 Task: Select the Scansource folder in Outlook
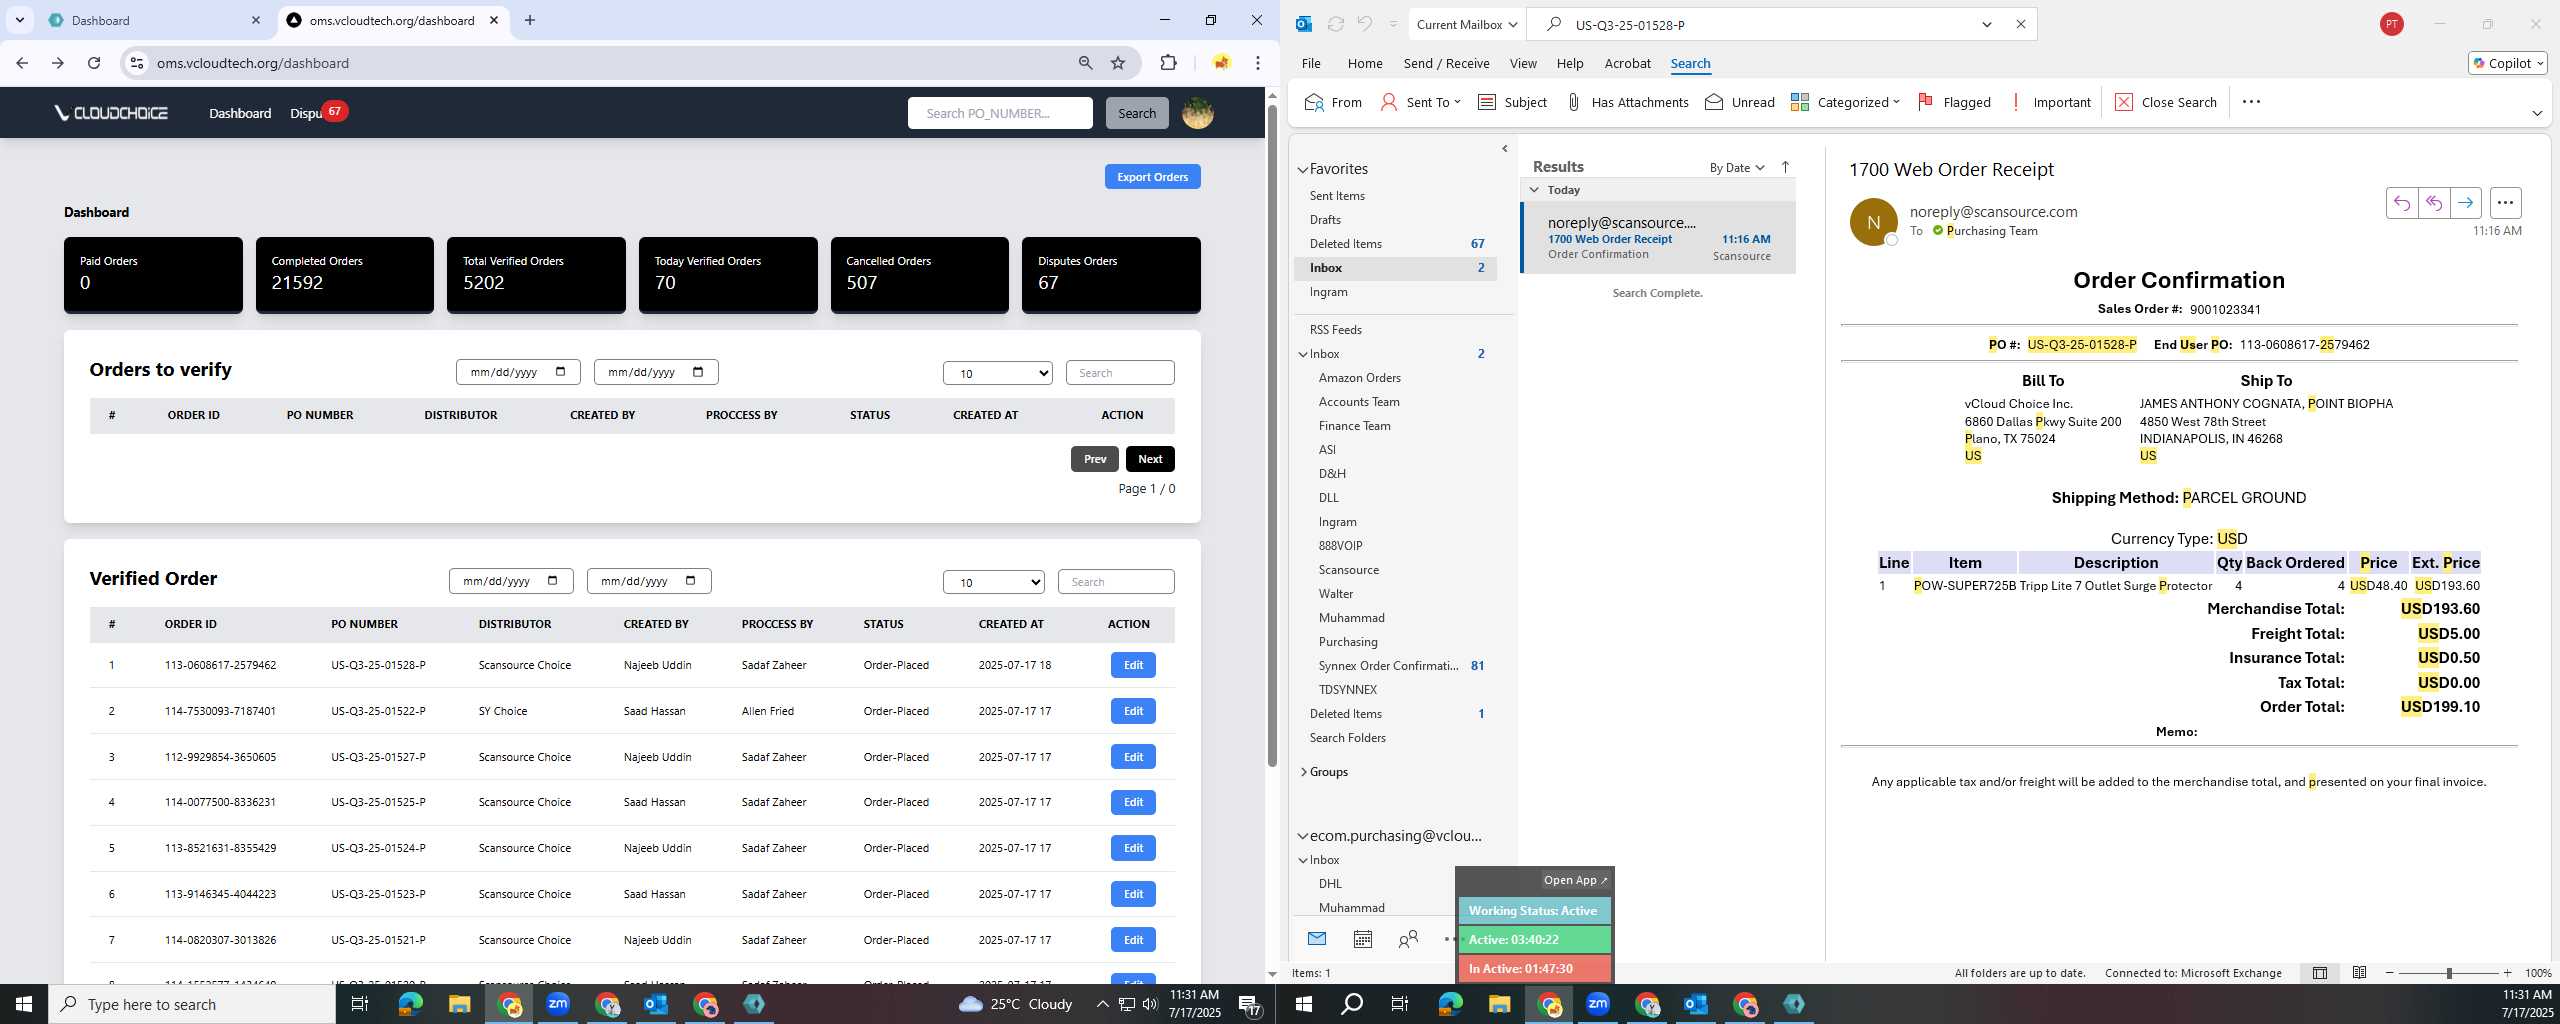coord(1348,570)
